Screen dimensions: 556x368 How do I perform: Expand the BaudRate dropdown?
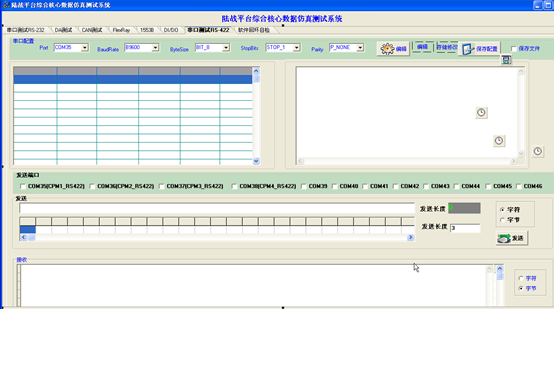tap(155, 48)
